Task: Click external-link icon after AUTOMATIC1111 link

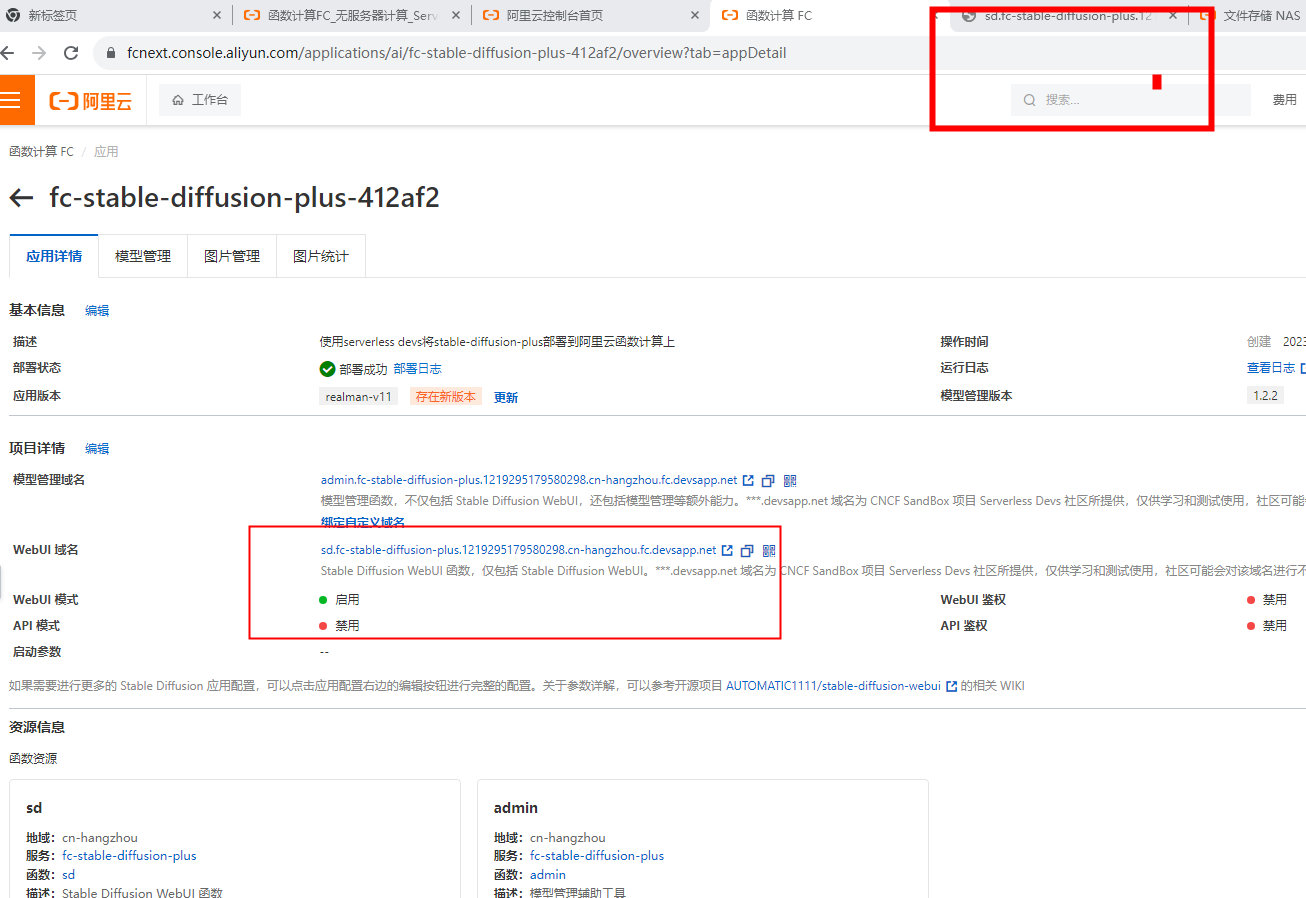Action: [952, 686]
